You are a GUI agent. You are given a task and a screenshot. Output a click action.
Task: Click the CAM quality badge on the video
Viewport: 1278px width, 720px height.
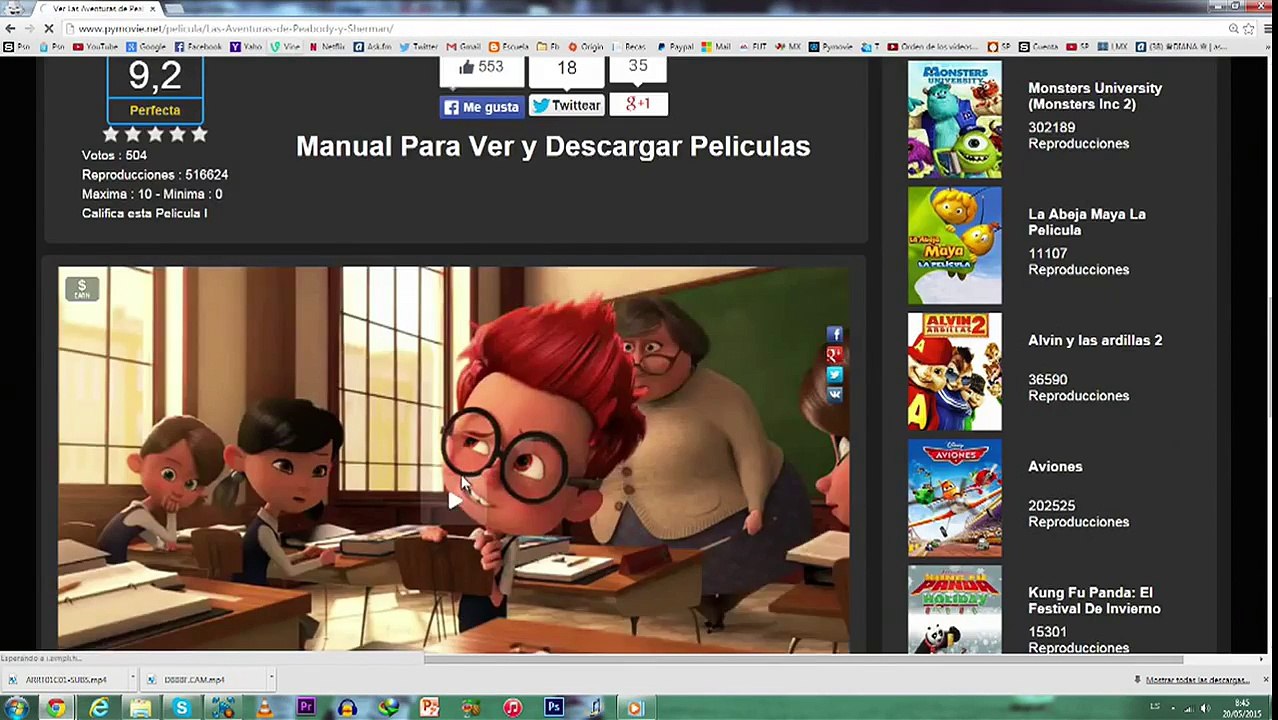tap(82, 289)
